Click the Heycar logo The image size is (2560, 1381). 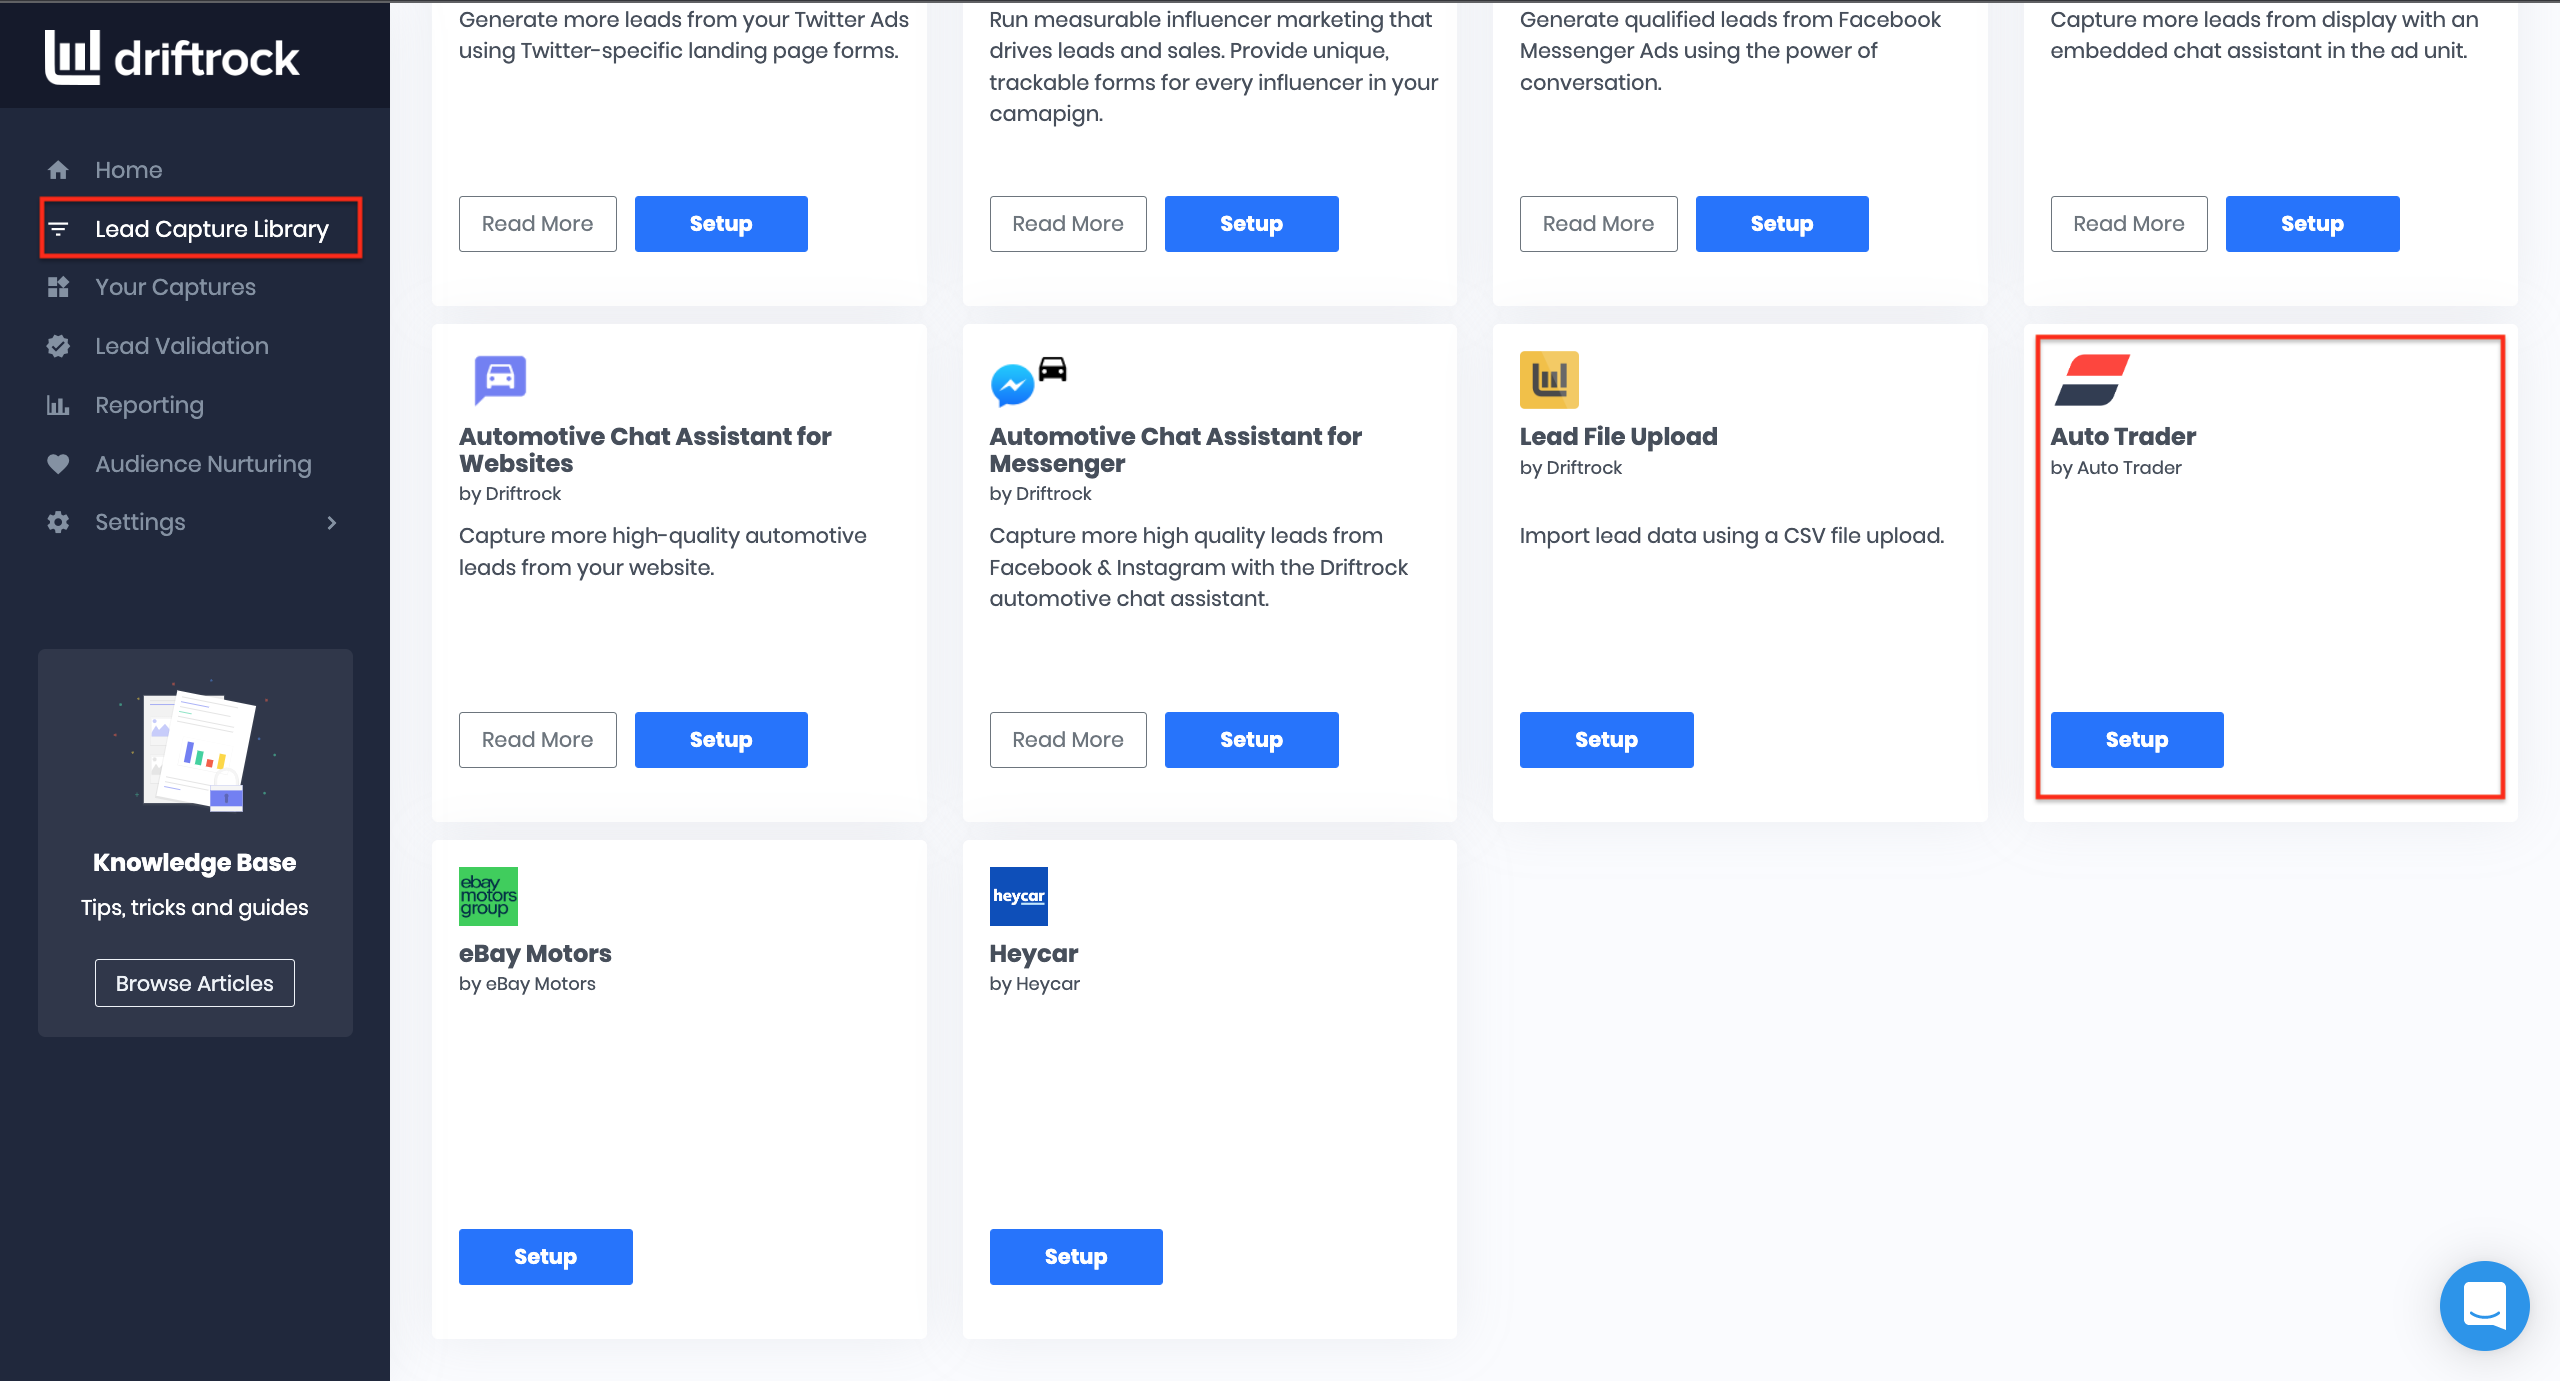(x=1018, y=896)
